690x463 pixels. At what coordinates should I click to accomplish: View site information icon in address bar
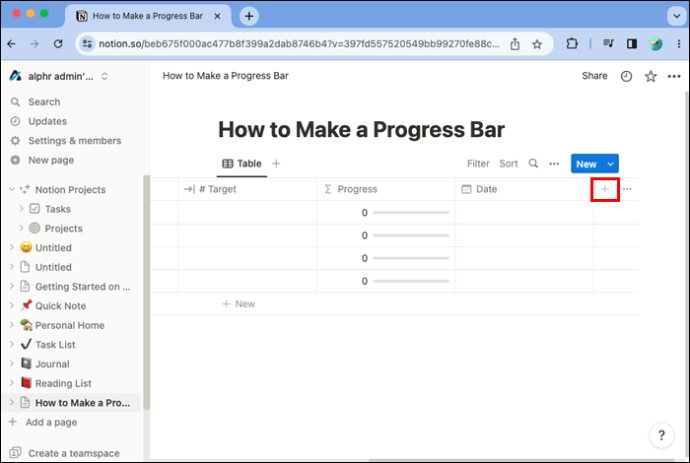coord(87,44)
